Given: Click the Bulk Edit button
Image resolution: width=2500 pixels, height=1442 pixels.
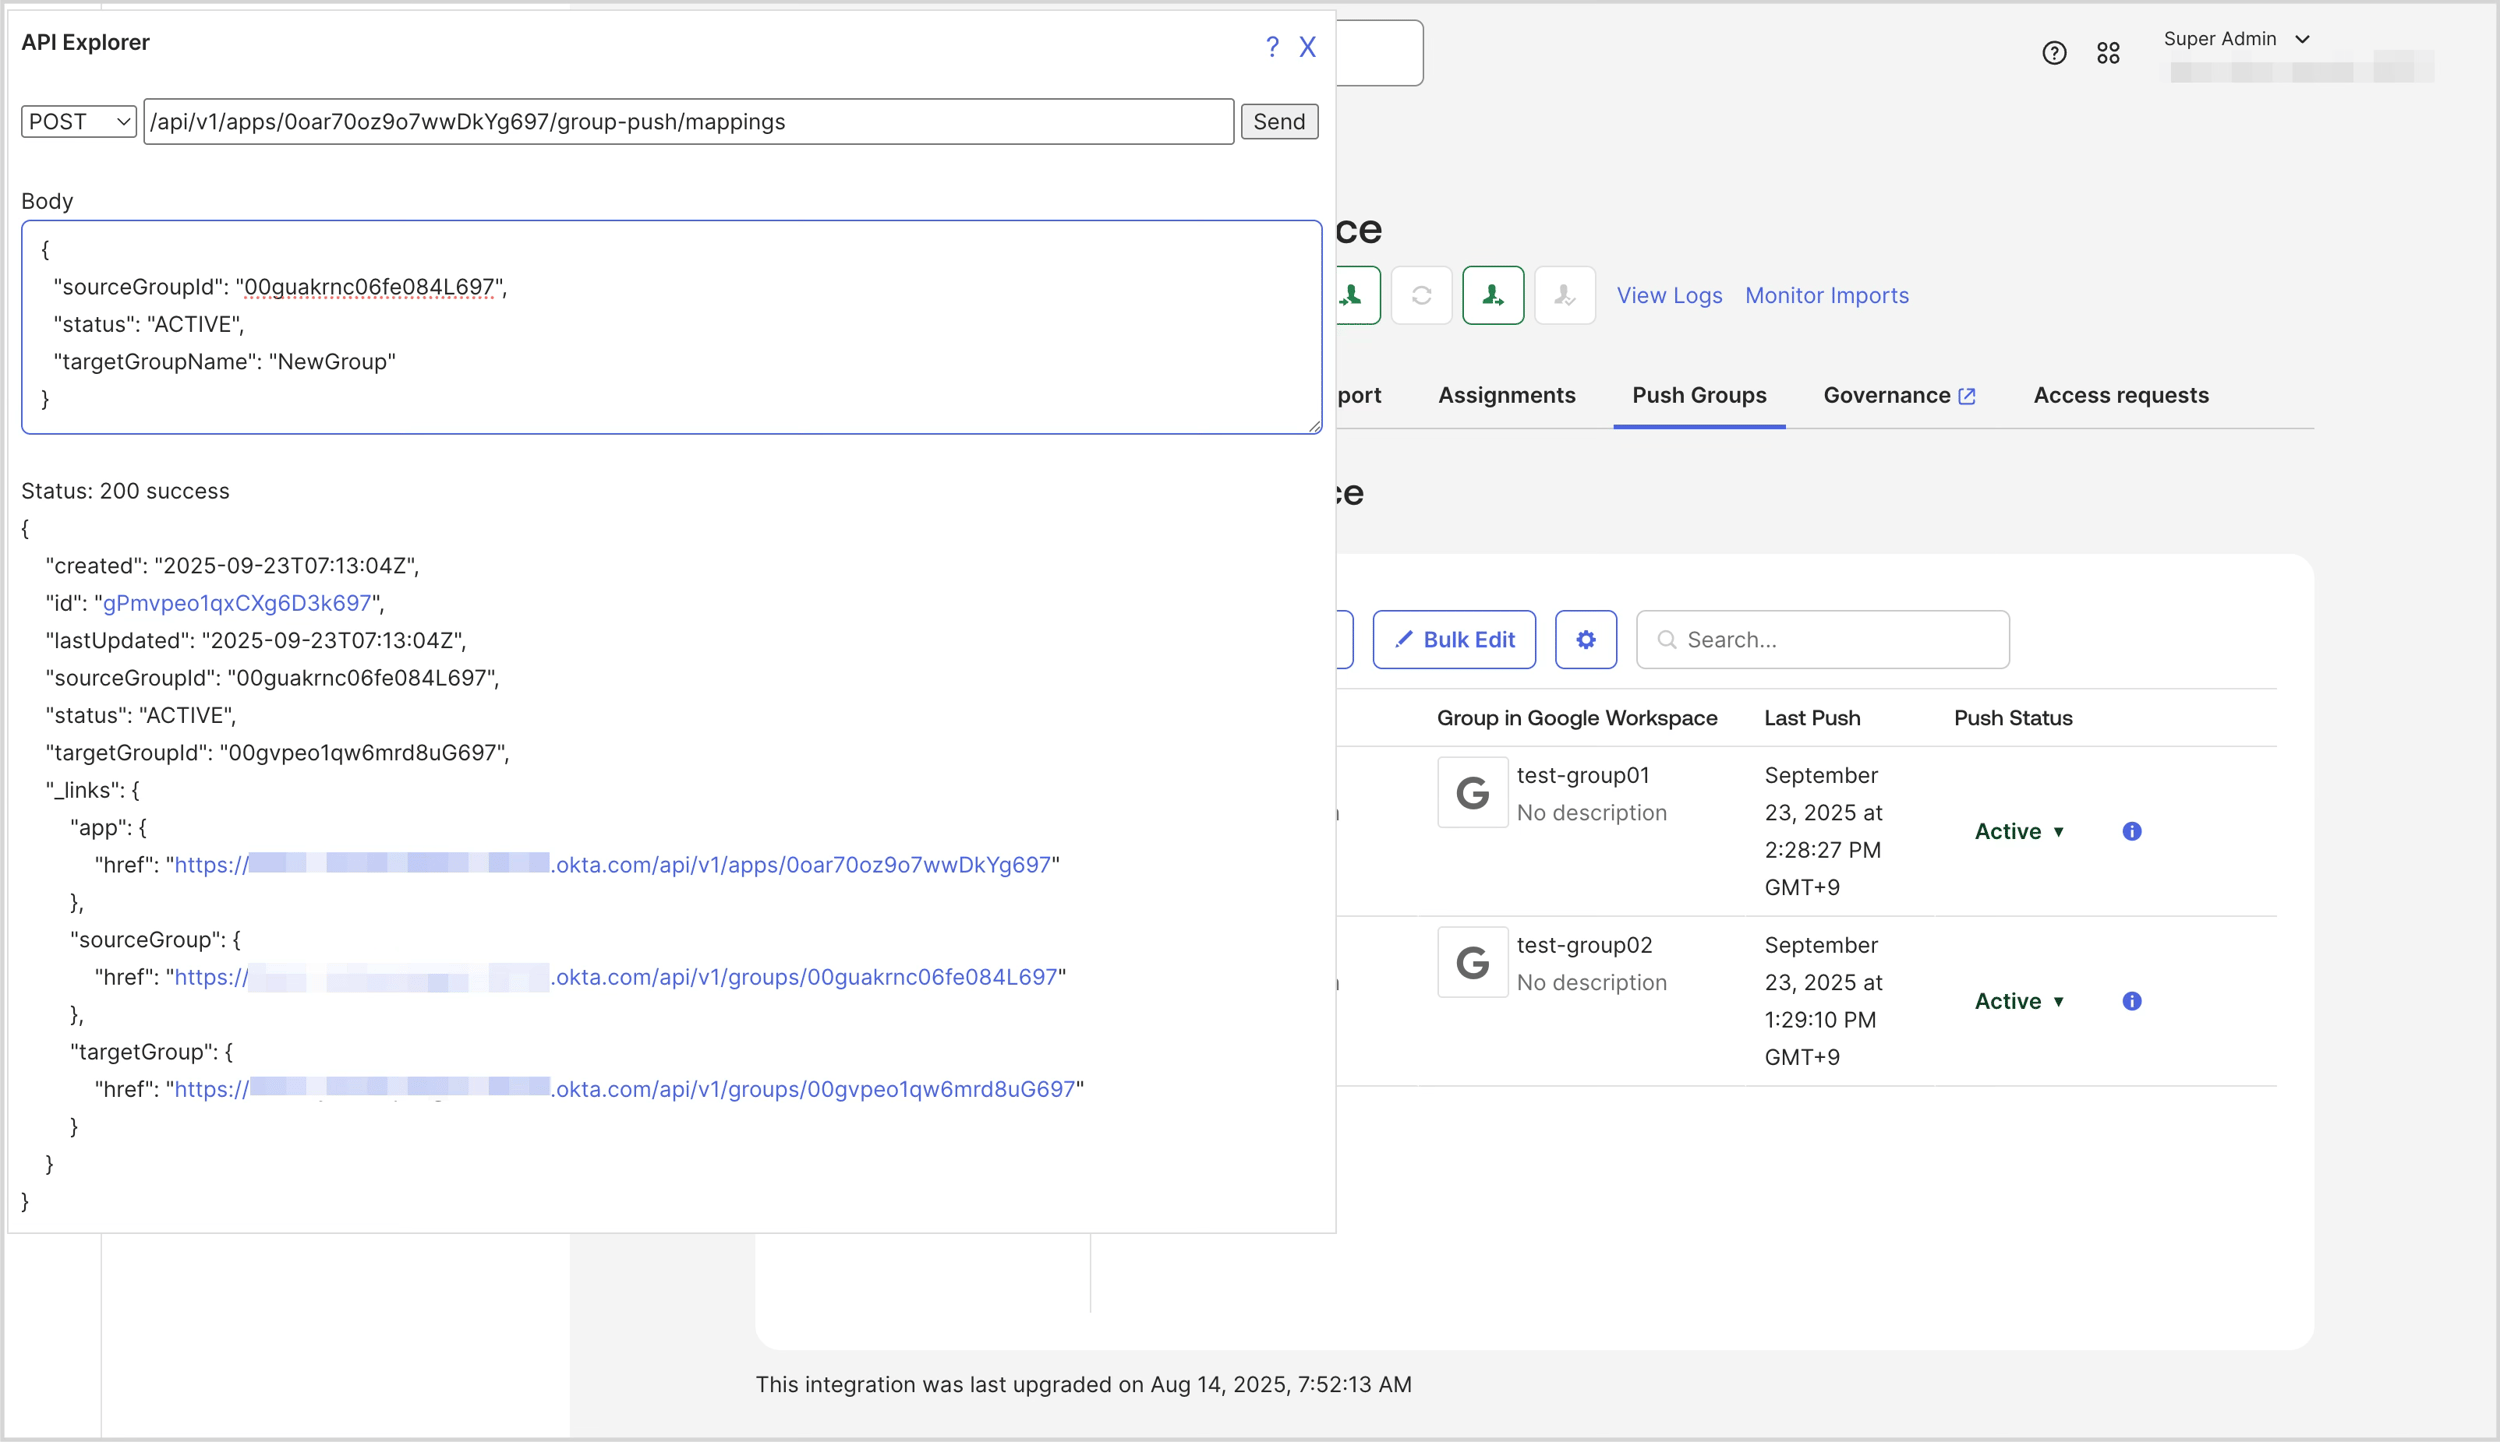Looking at the screenshot, I should click(1453, 639).
